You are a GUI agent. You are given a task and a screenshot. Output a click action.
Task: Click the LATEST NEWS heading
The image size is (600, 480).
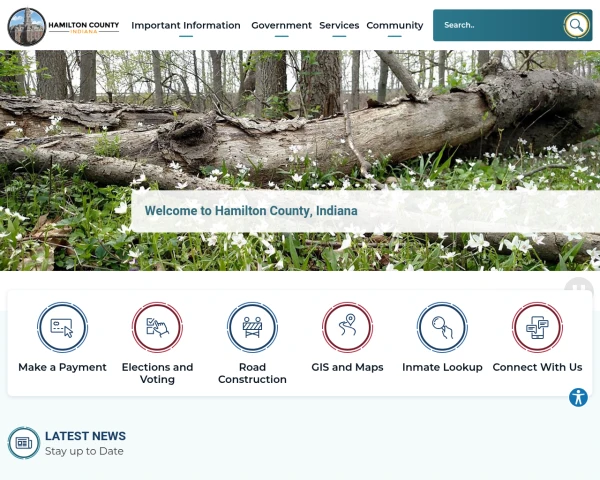(85, 436)
